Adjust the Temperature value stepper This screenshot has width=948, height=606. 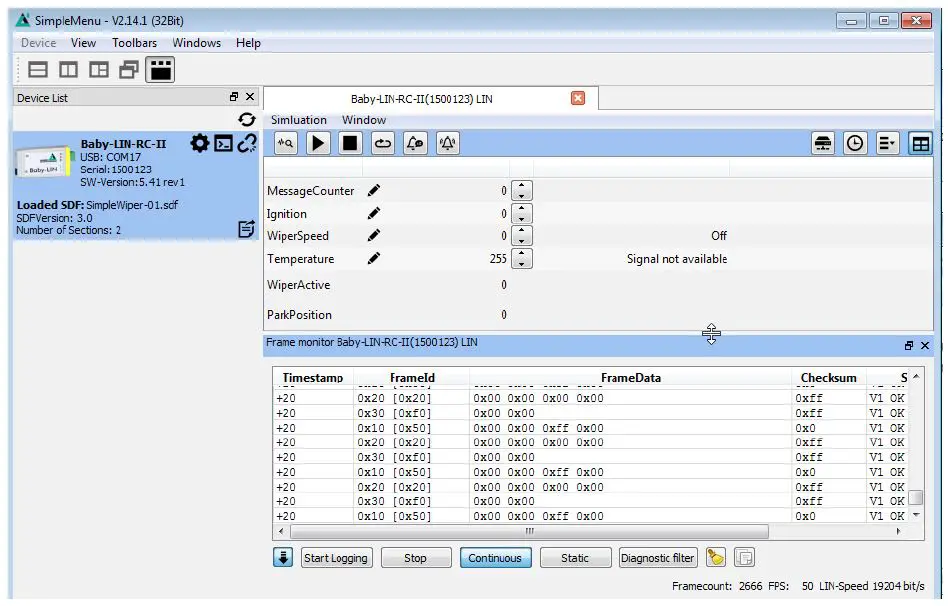(x=522, y=259)
